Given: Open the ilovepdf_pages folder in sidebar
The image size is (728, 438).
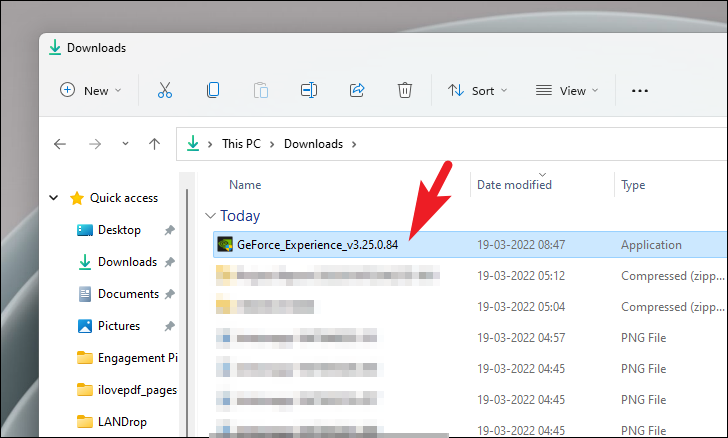Looking at the screenshot, I should coord(137,390).
